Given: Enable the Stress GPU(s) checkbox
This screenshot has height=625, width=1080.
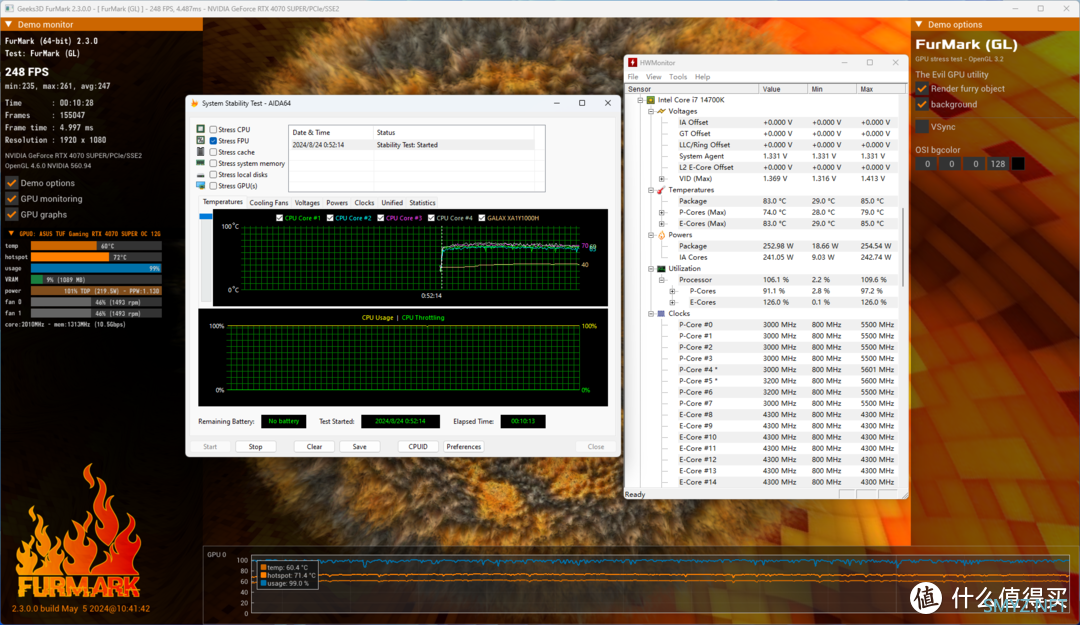Looking at the screenshot, I should tap(214, 186).
